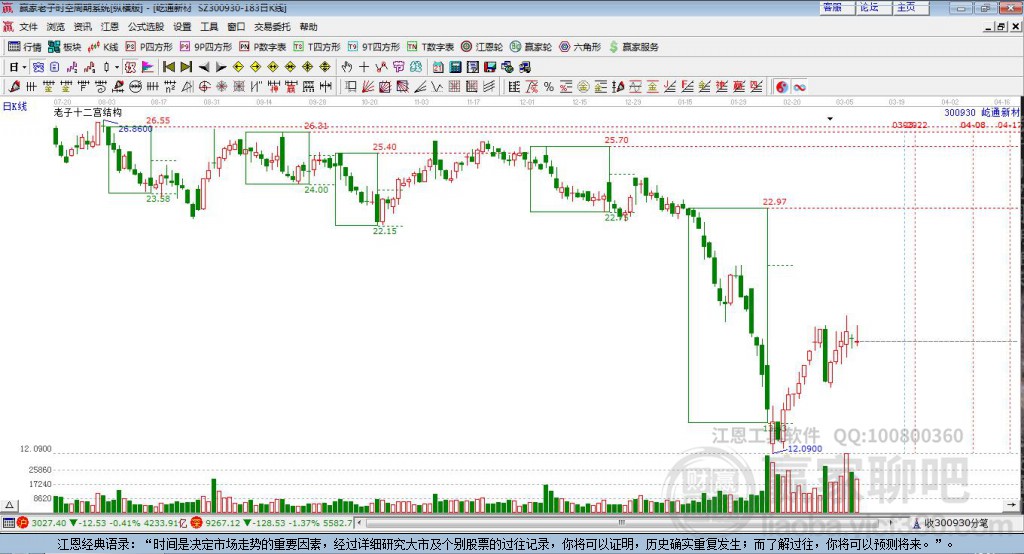Click the red floppy save icon
This screenshot has height=554, width=1024.
(490, 67)
